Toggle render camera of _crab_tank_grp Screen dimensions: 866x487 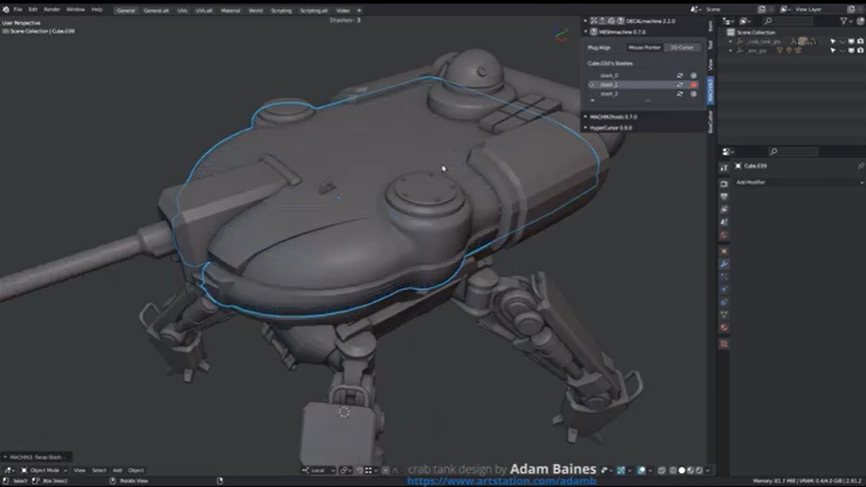(860, 41)
